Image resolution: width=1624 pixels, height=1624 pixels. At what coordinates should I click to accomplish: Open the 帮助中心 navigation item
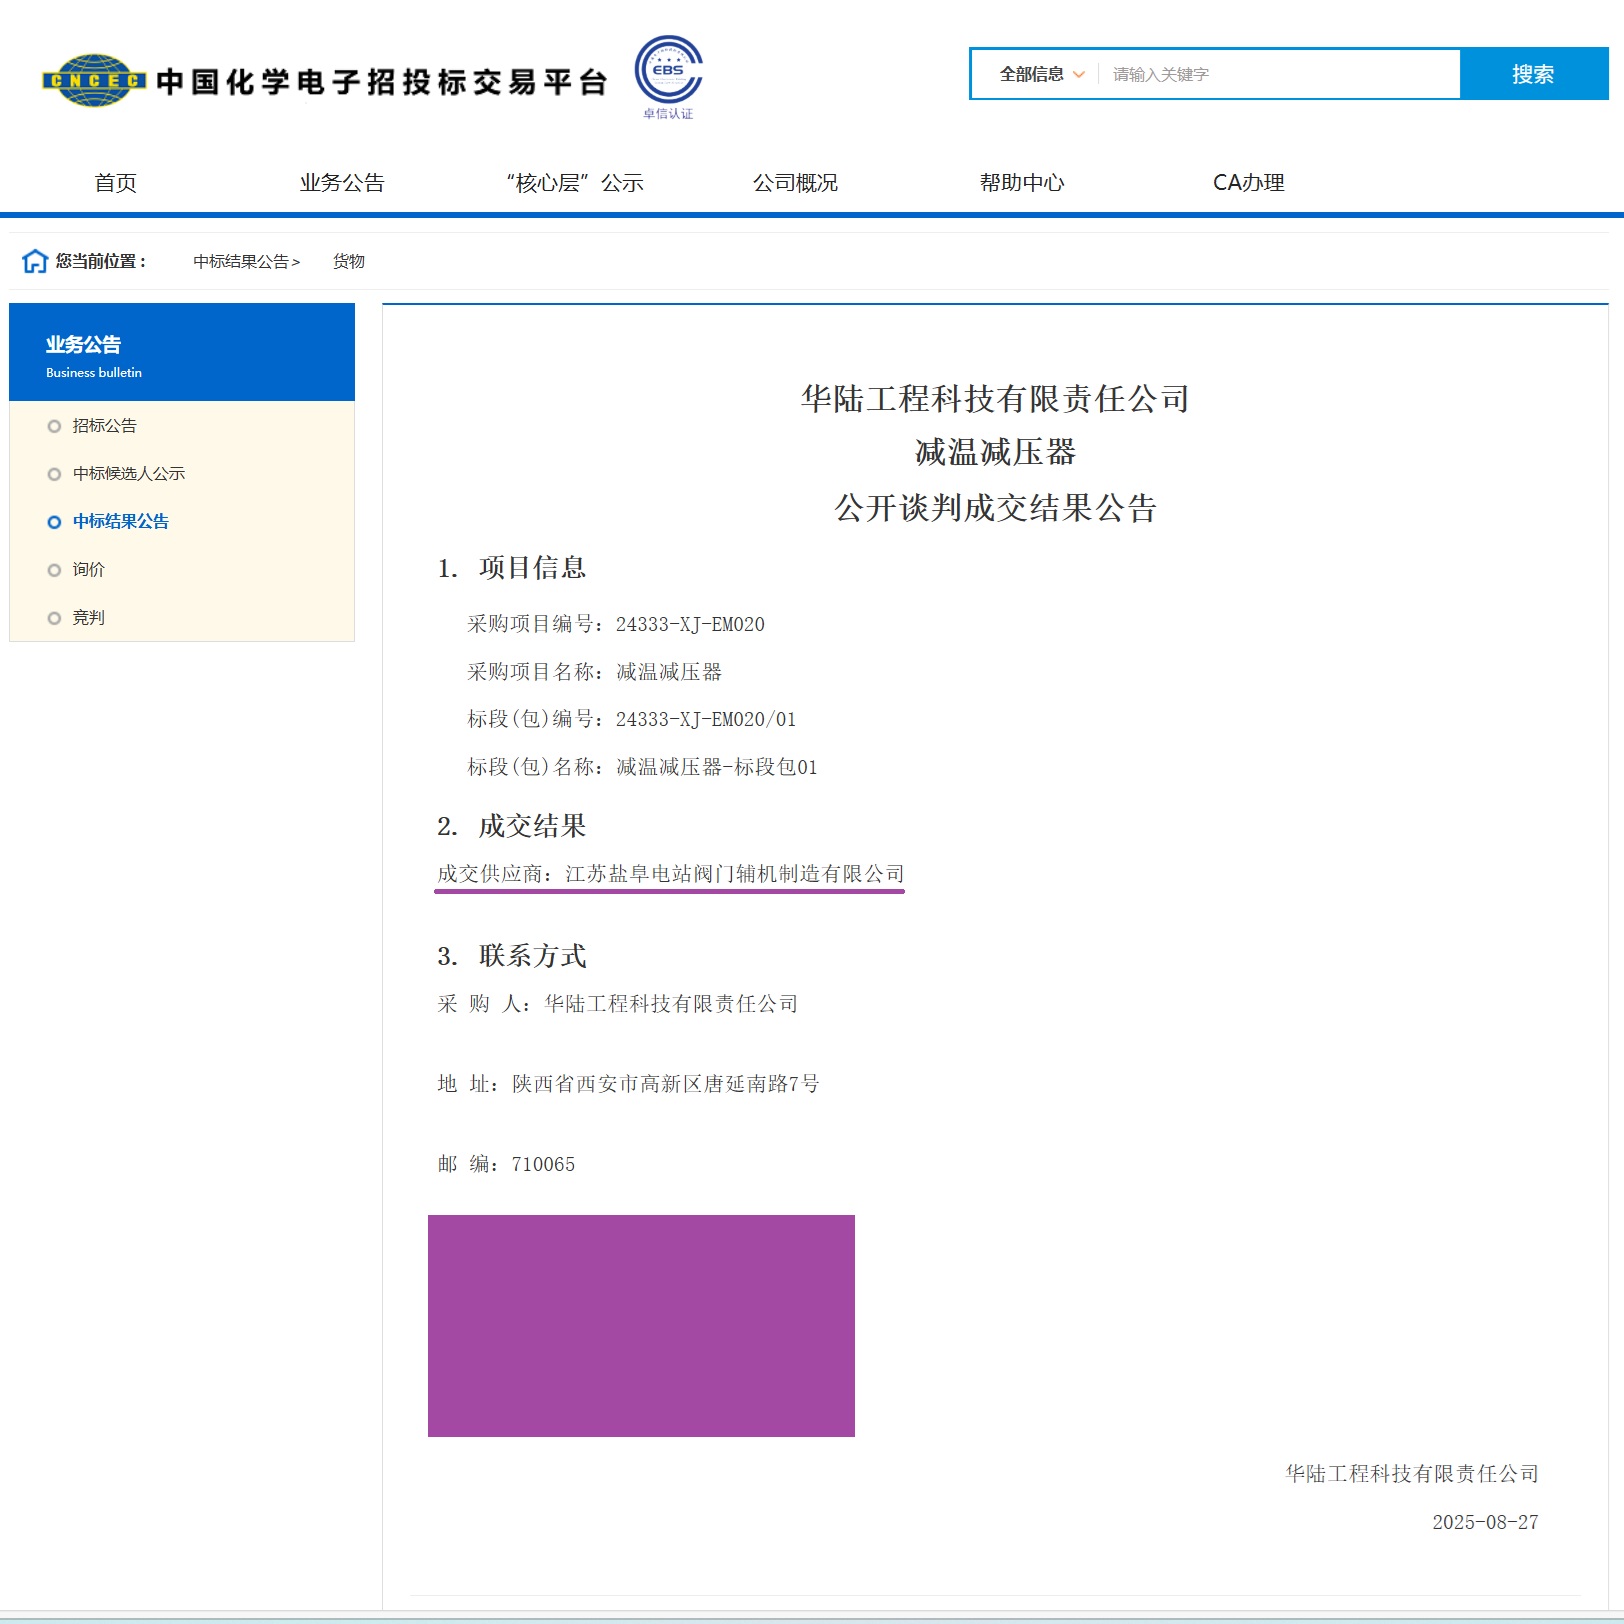(1022, 183)
